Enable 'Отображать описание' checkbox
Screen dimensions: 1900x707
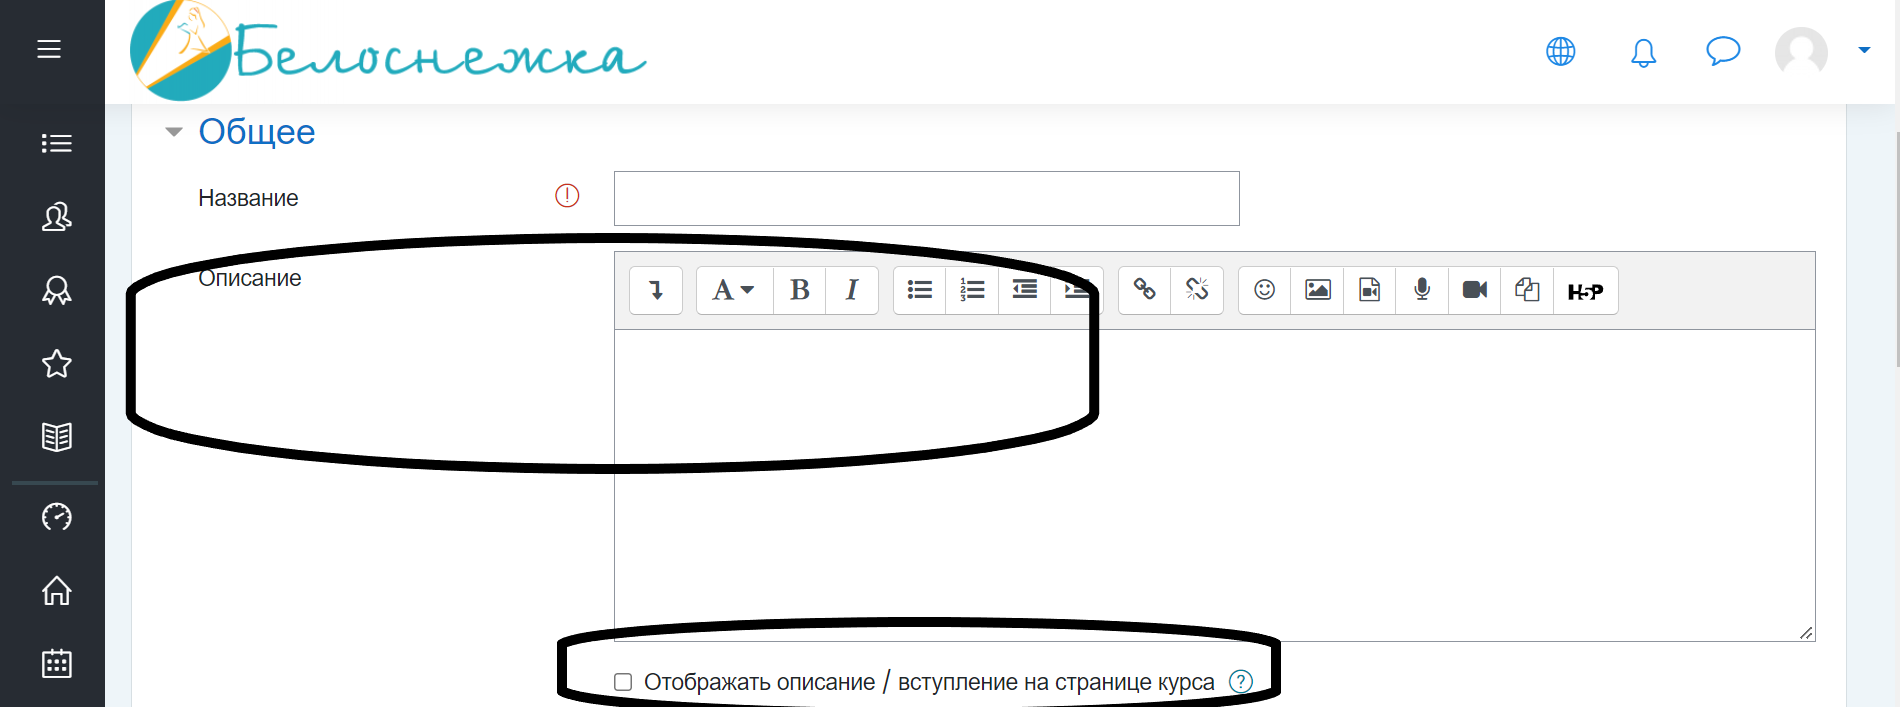[623, 682]
